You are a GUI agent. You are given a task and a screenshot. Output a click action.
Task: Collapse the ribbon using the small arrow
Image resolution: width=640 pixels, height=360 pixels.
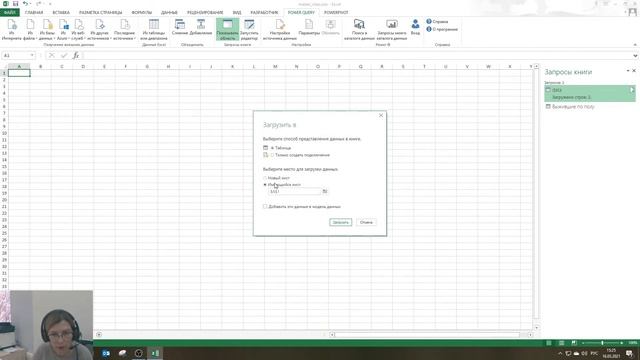pyautogui.click(x=635, y=44)
